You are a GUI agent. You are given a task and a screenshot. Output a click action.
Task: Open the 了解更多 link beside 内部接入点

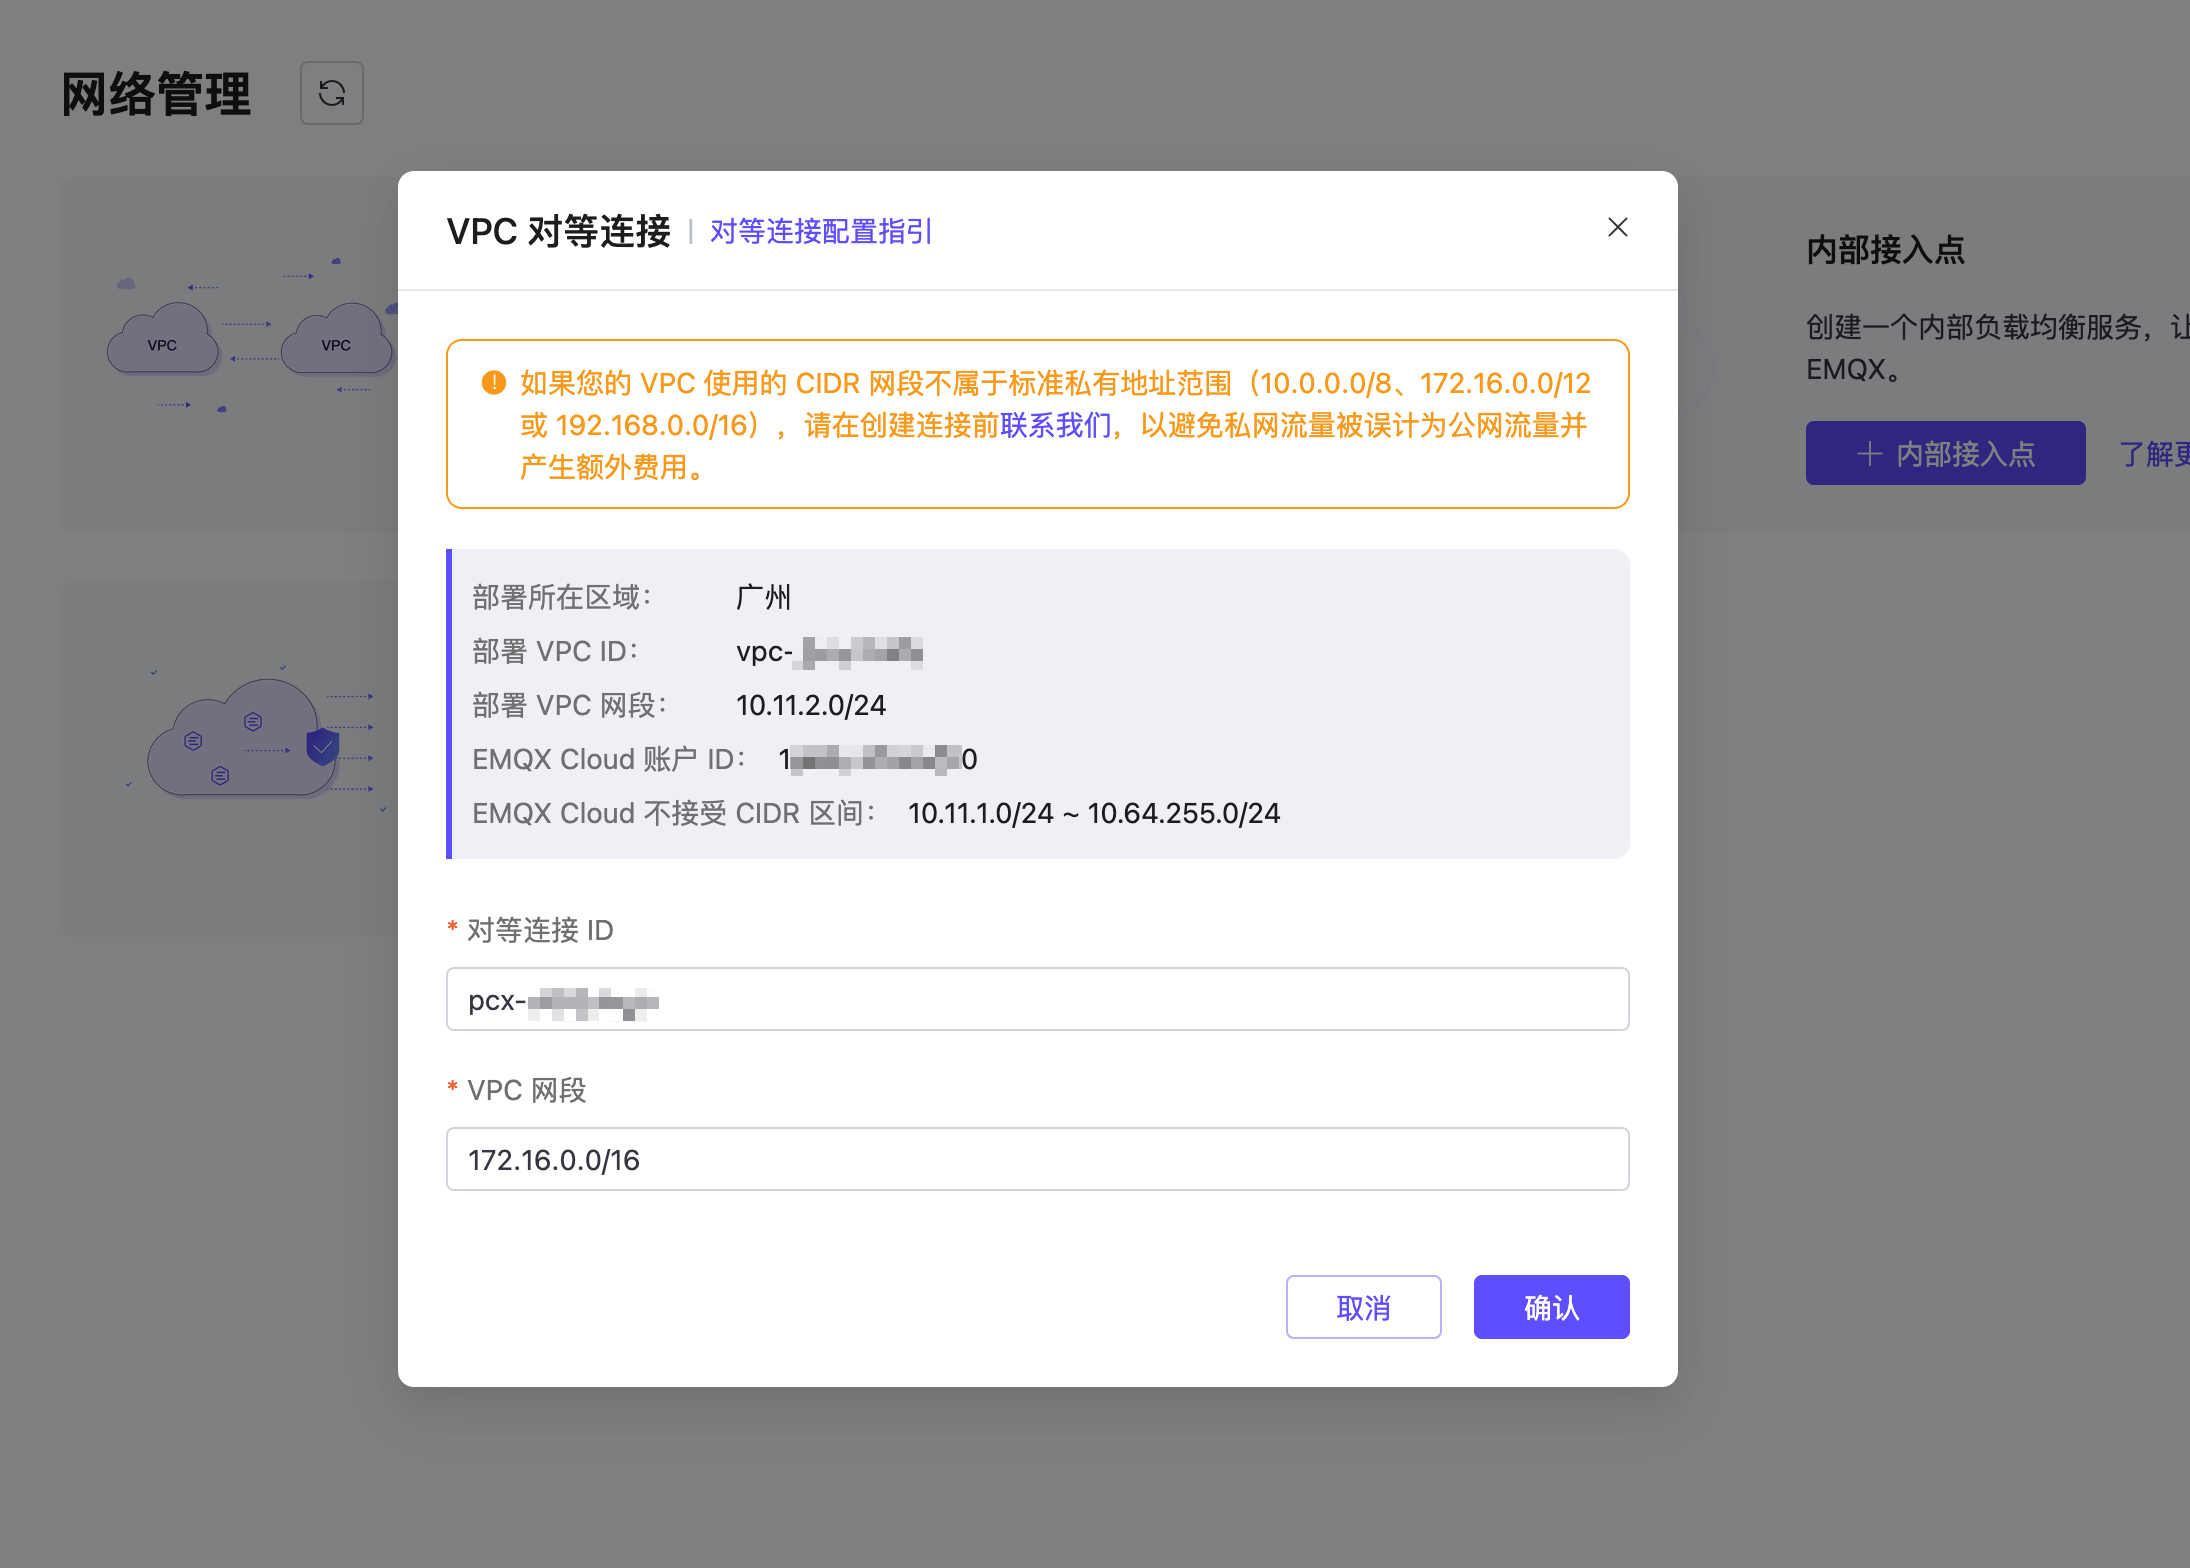2154,454
